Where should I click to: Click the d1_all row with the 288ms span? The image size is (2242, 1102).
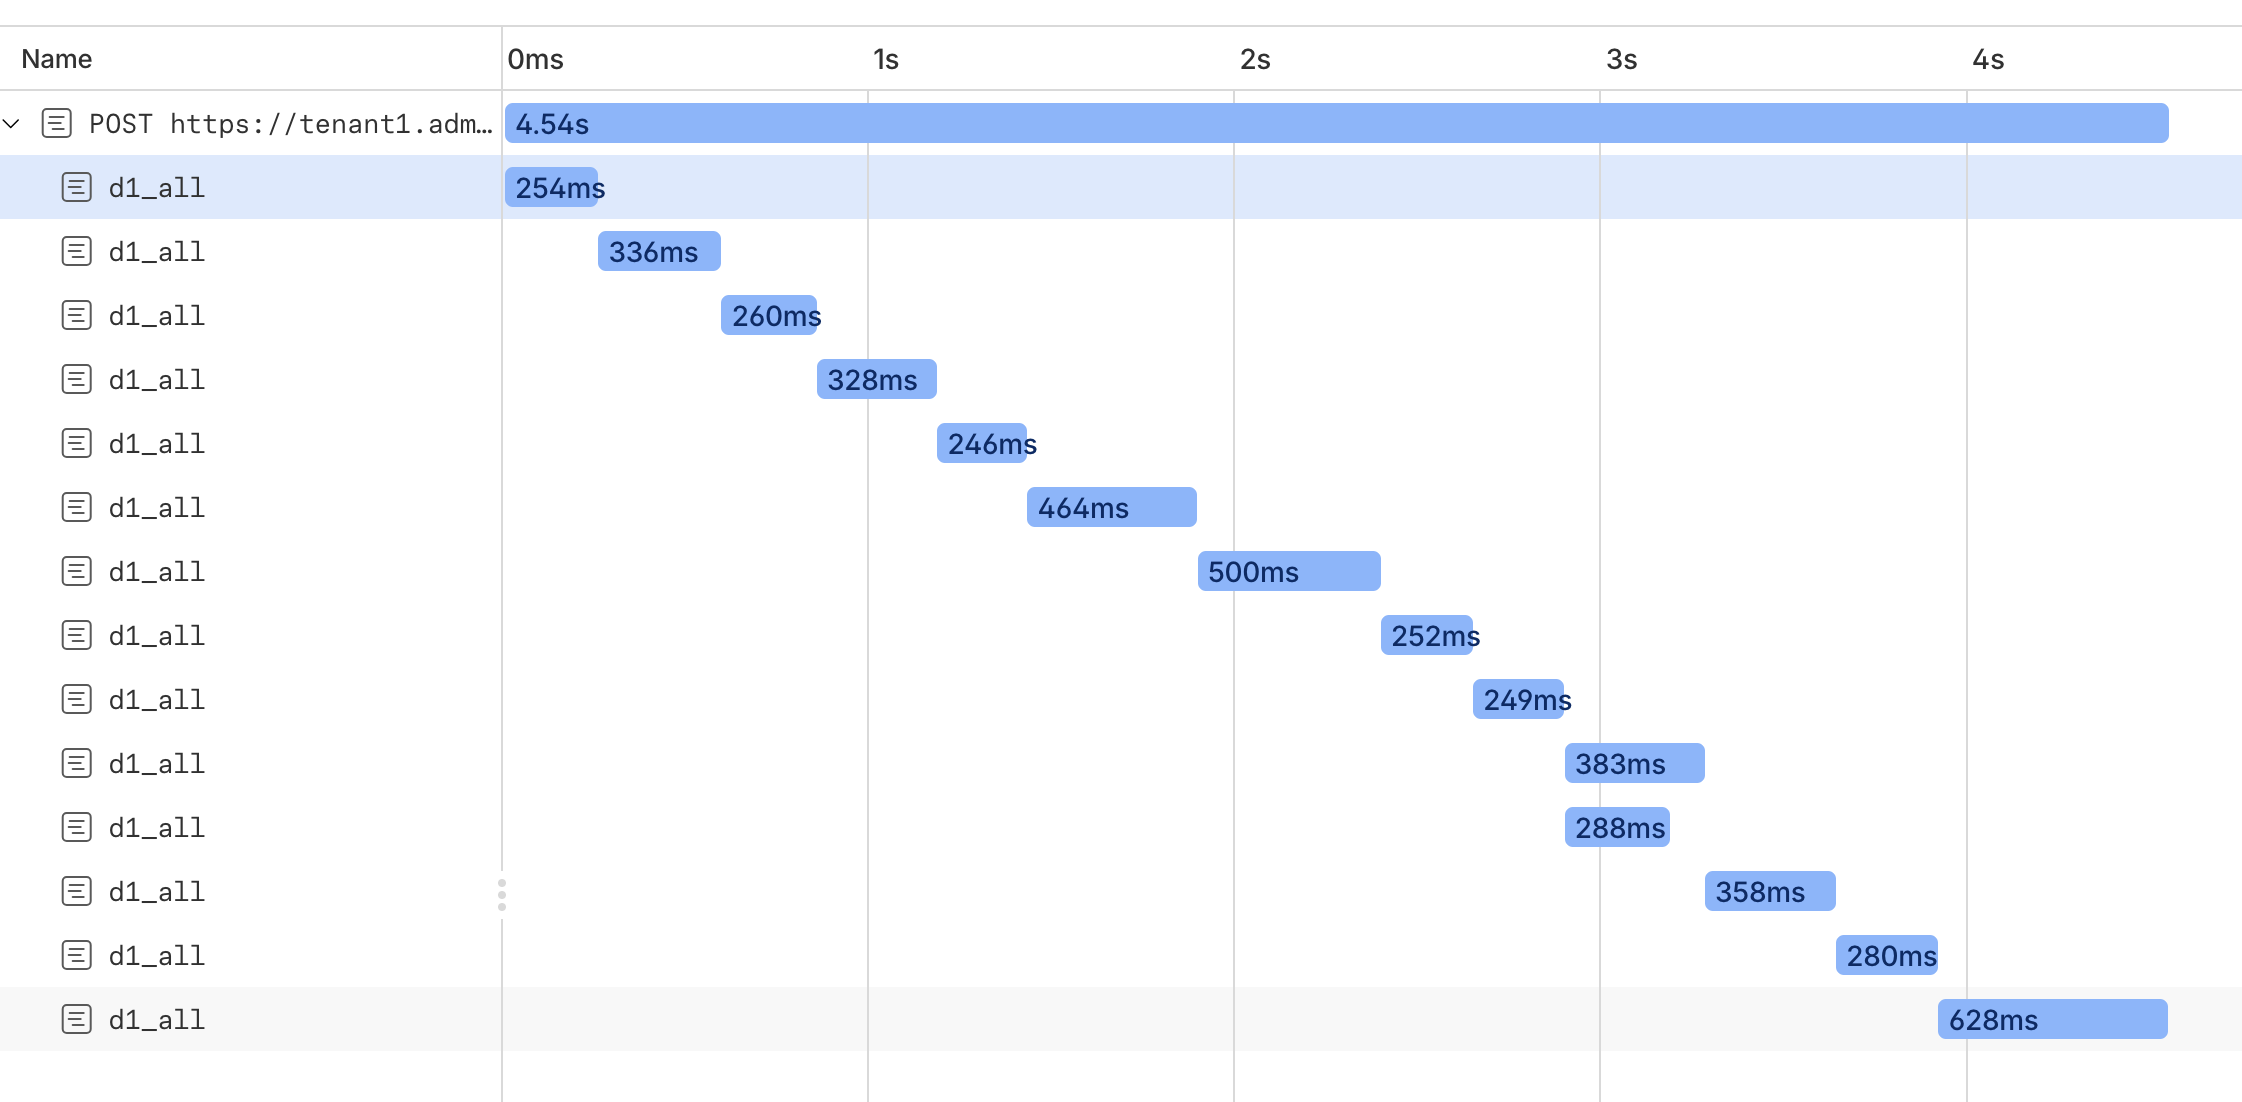coord(250,827)
